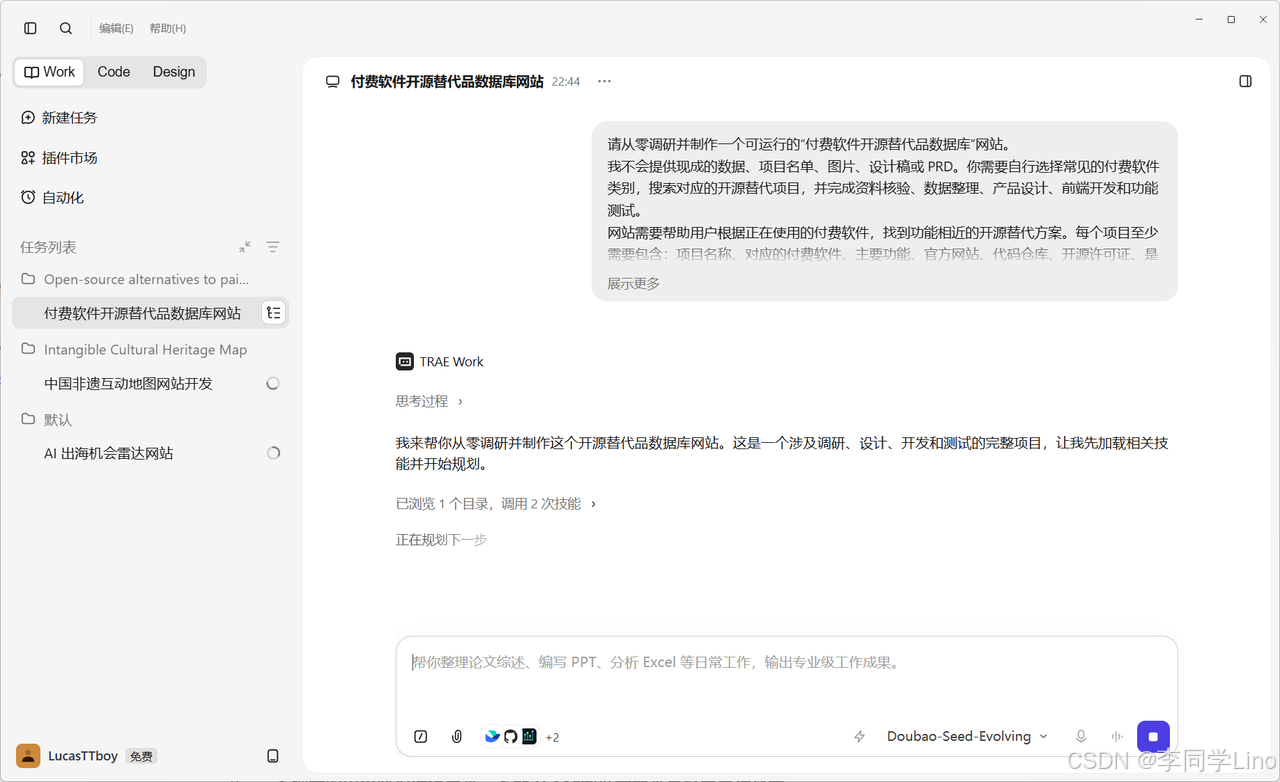Open the 自动化 automation page

[x=52, y=198]
